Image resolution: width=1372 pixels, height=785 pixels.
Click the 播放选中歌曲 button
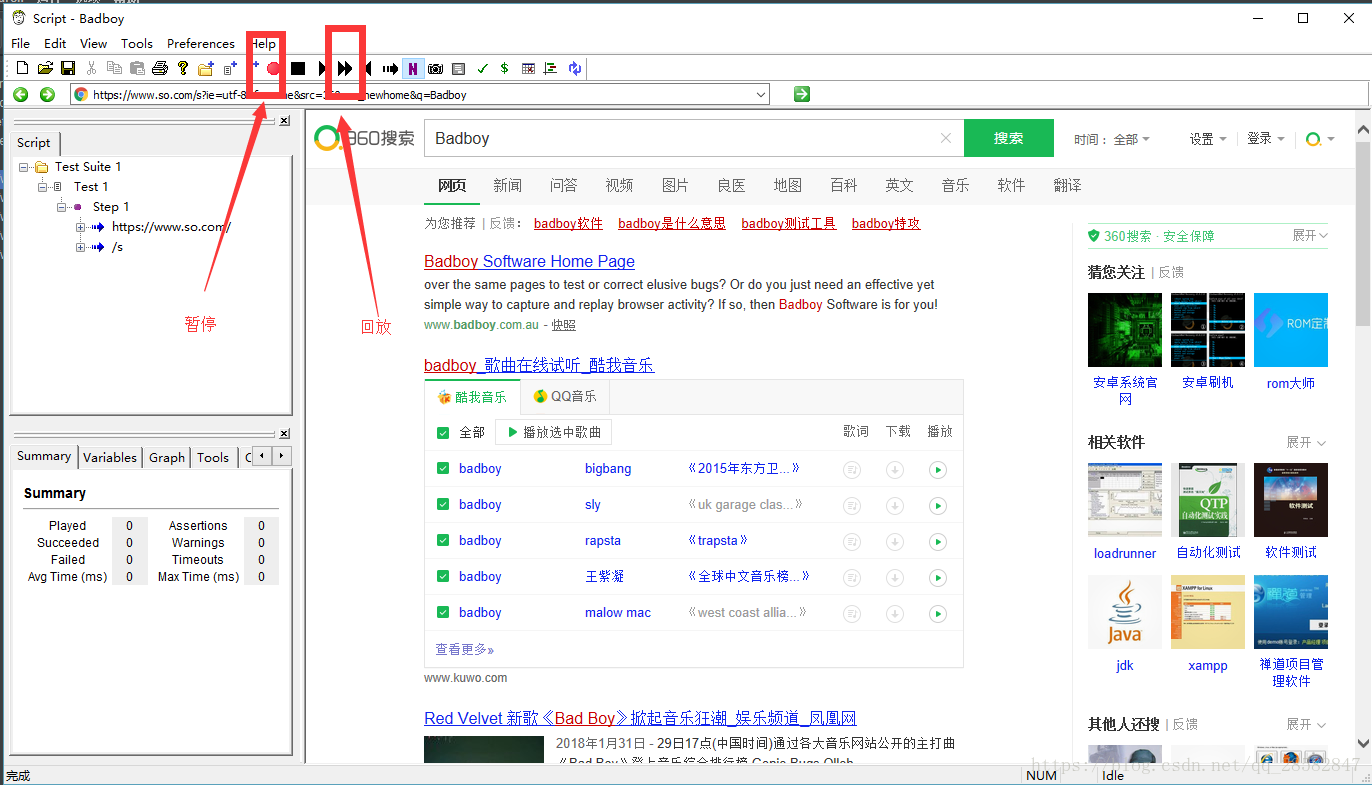(x=553, y=432)
